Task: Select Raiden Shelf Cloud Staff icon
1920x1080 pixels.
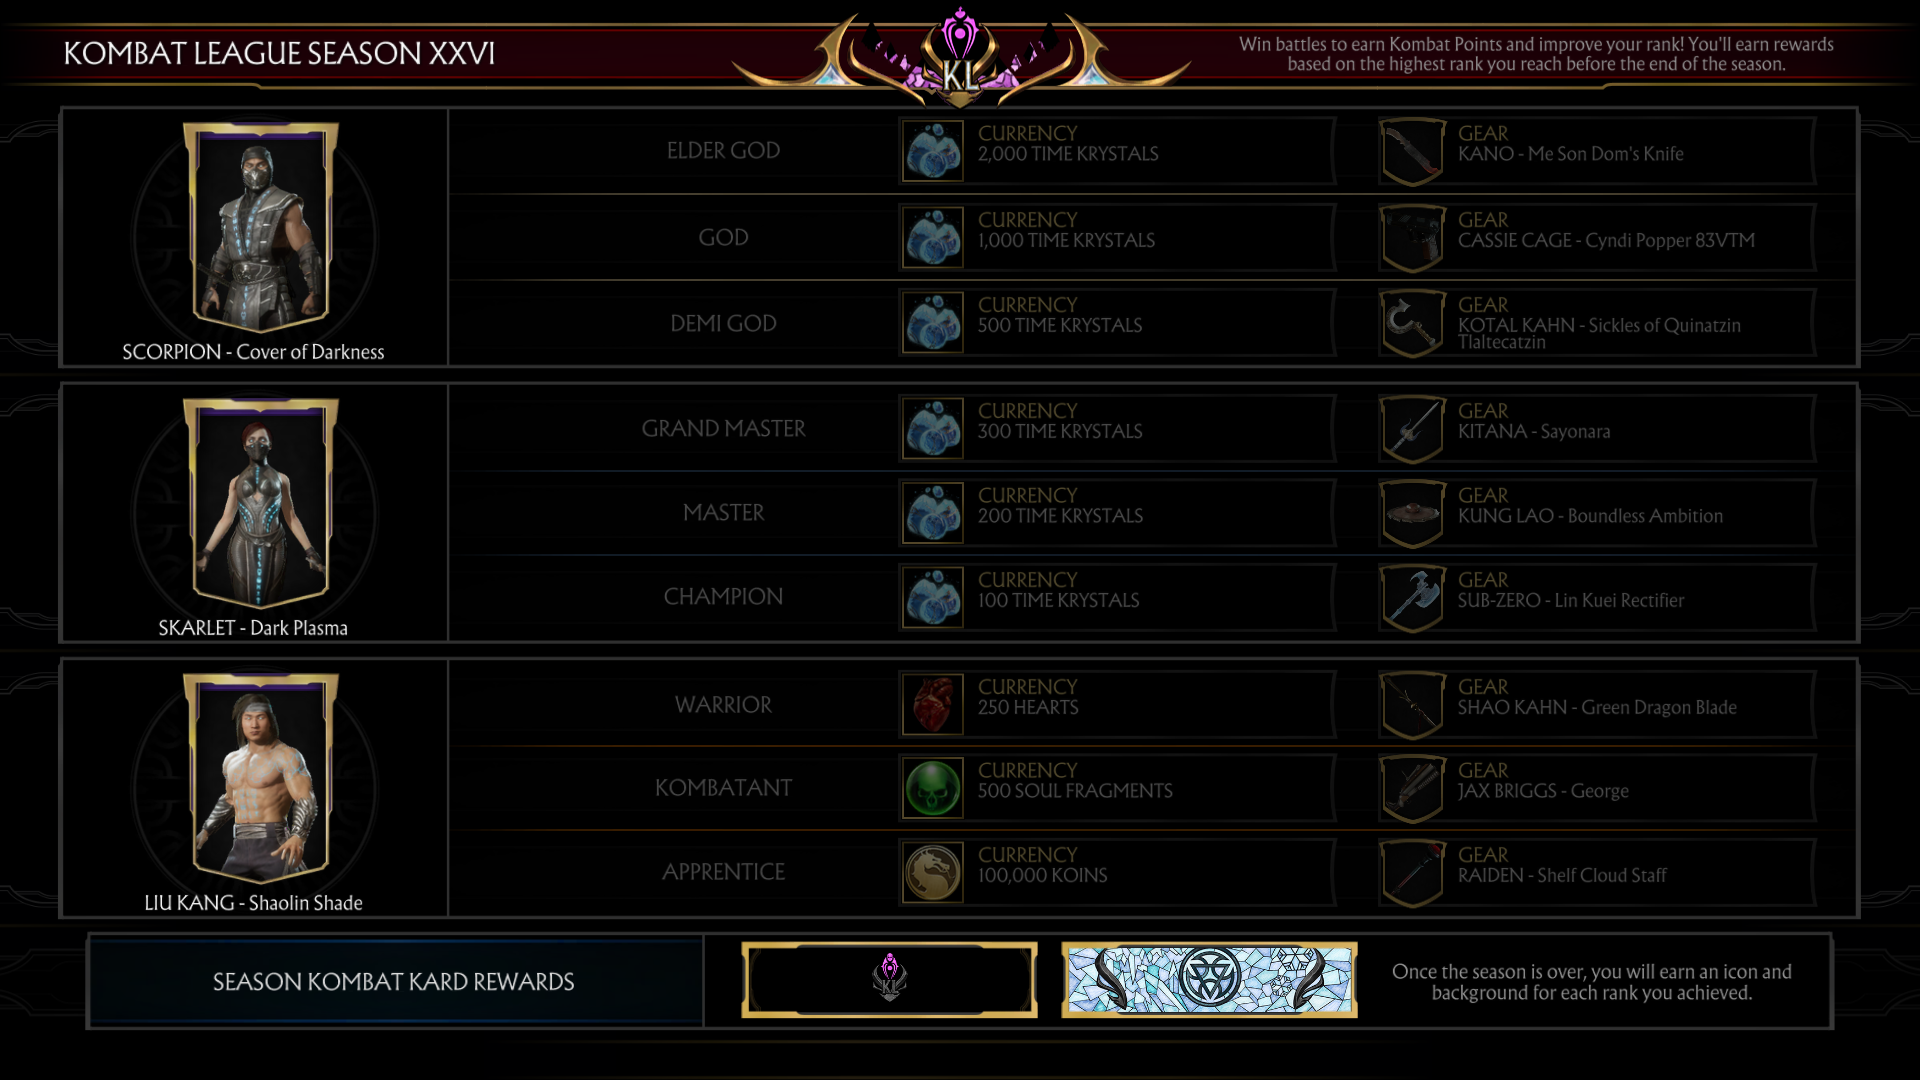Action: coord(1412,873)
